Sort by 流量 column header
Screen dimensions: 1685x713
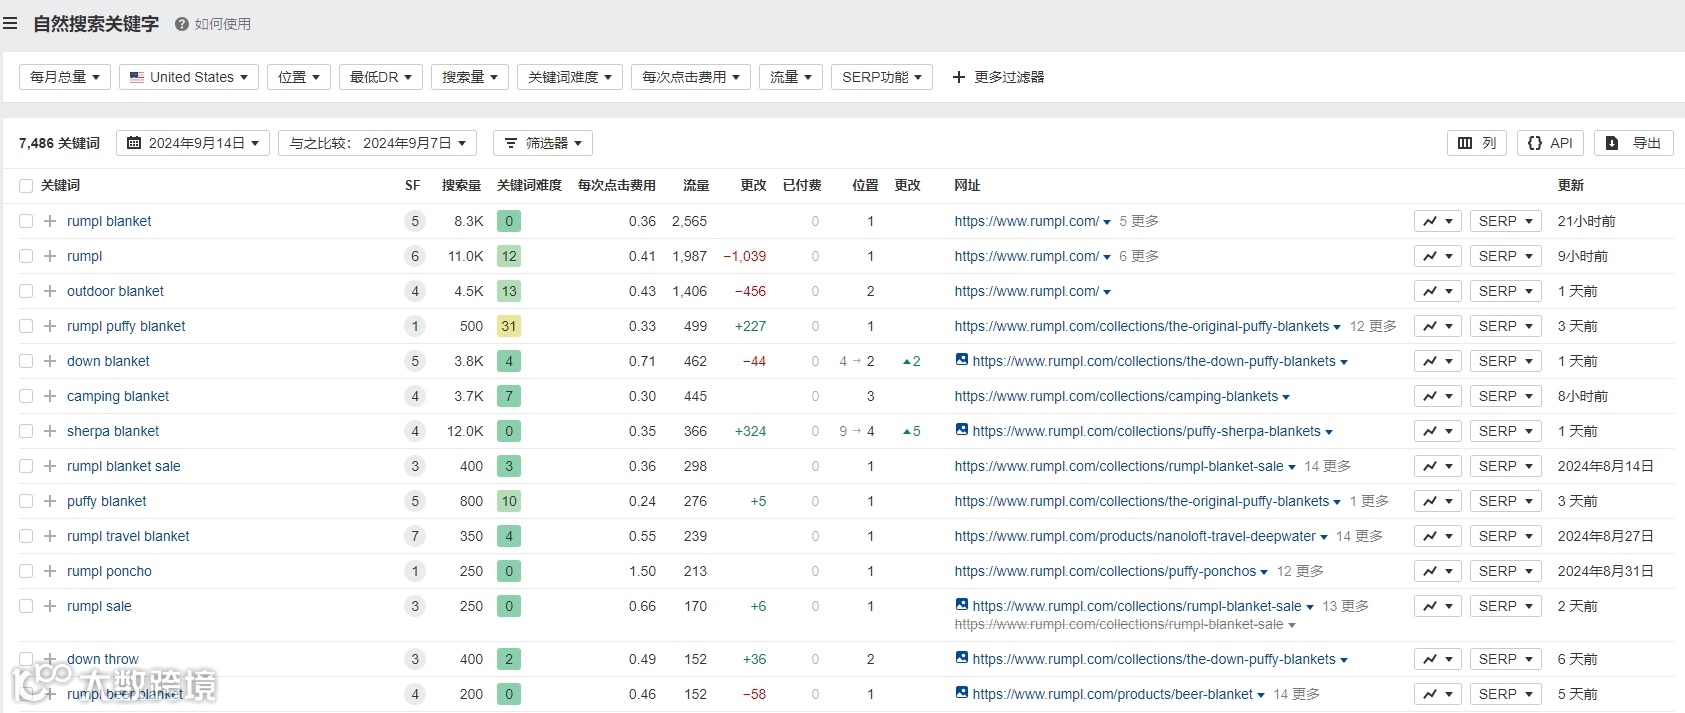[696, 186]
